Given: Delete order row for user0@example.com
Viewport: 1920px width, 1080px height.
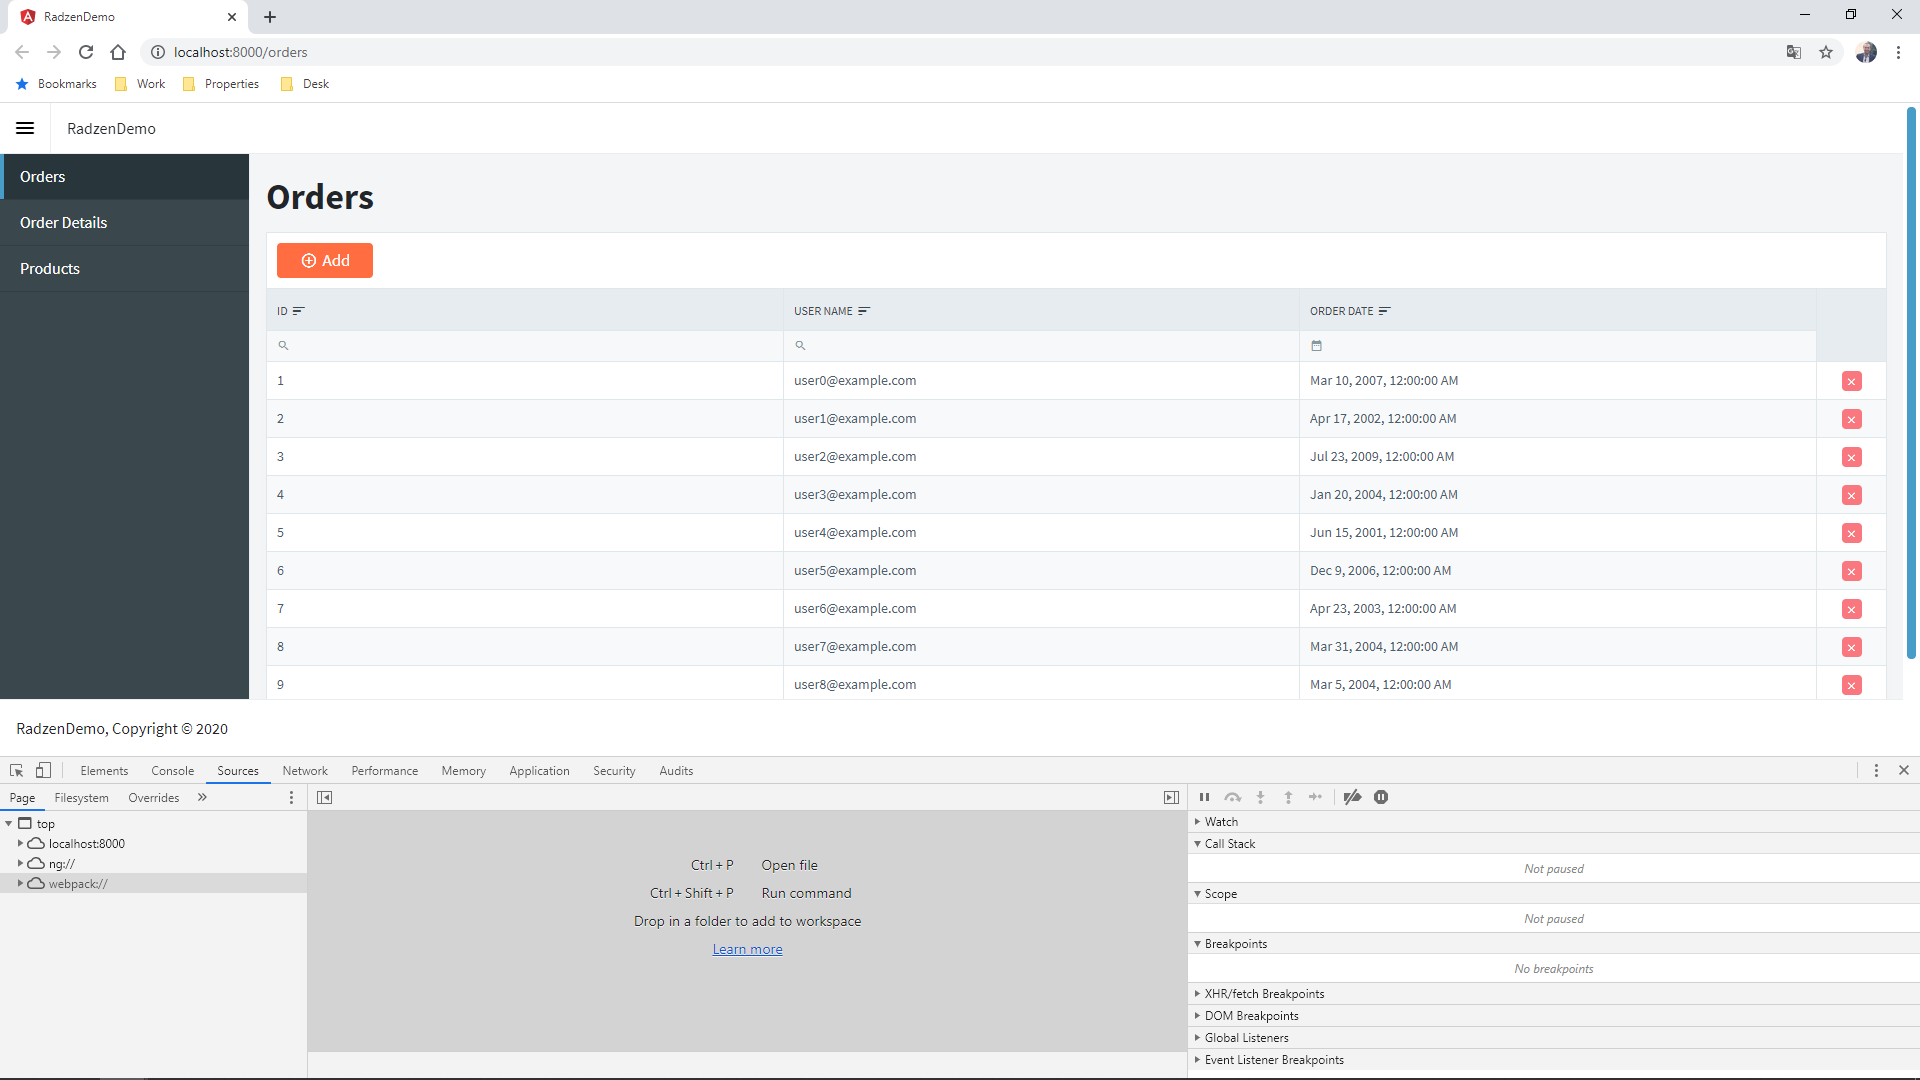Looking at the screenshot, I should (x=1851, y=381).
